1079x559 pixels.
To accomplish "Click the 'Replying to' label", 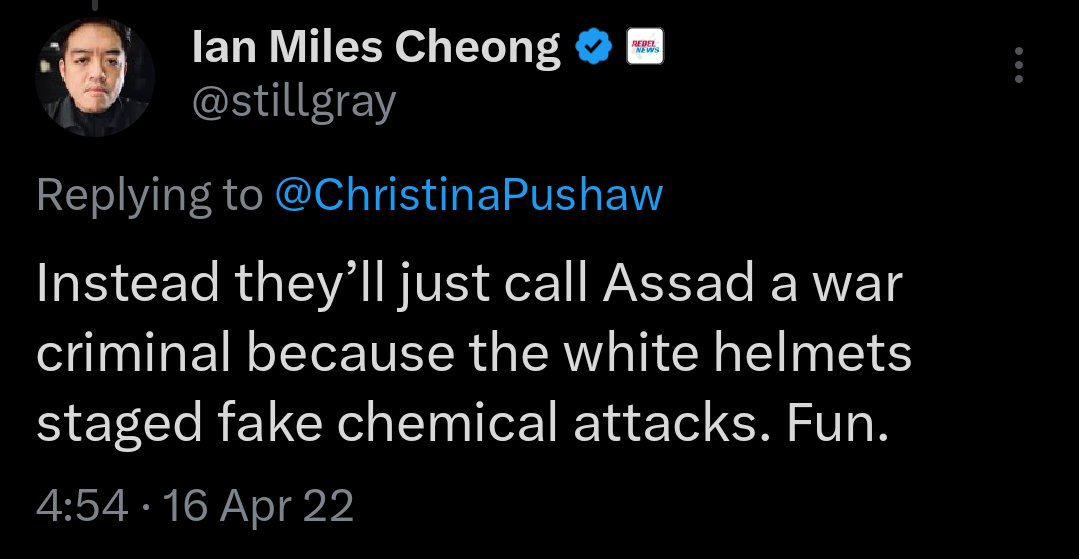I will [x=148, y=194].
